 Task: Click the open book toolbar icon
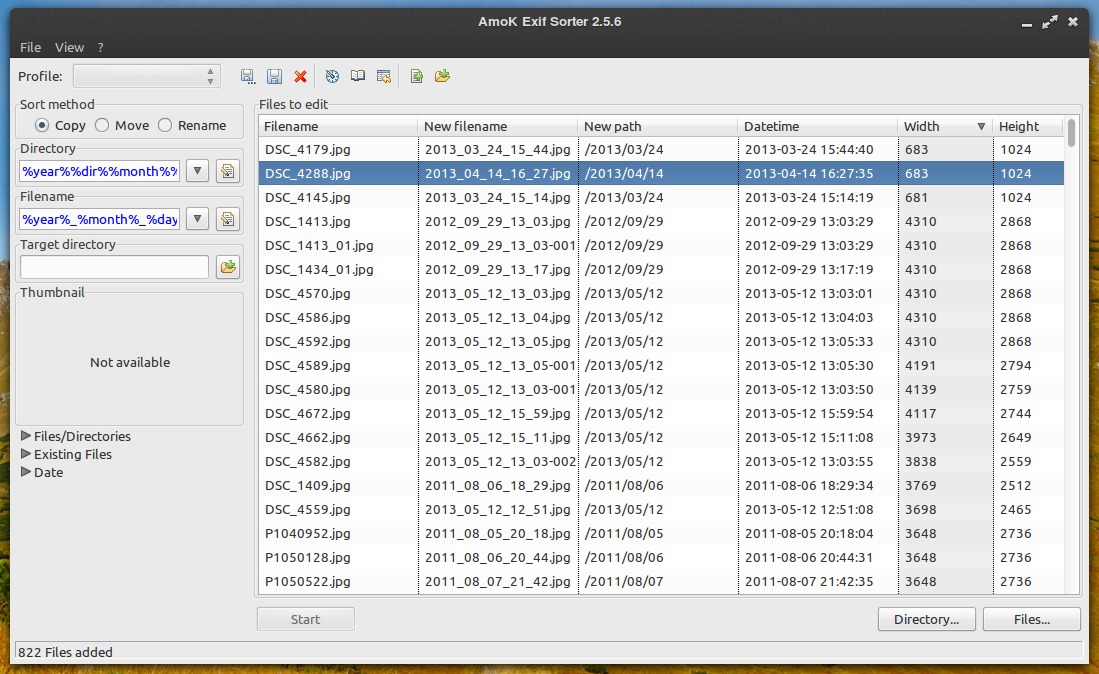point(357,76)
